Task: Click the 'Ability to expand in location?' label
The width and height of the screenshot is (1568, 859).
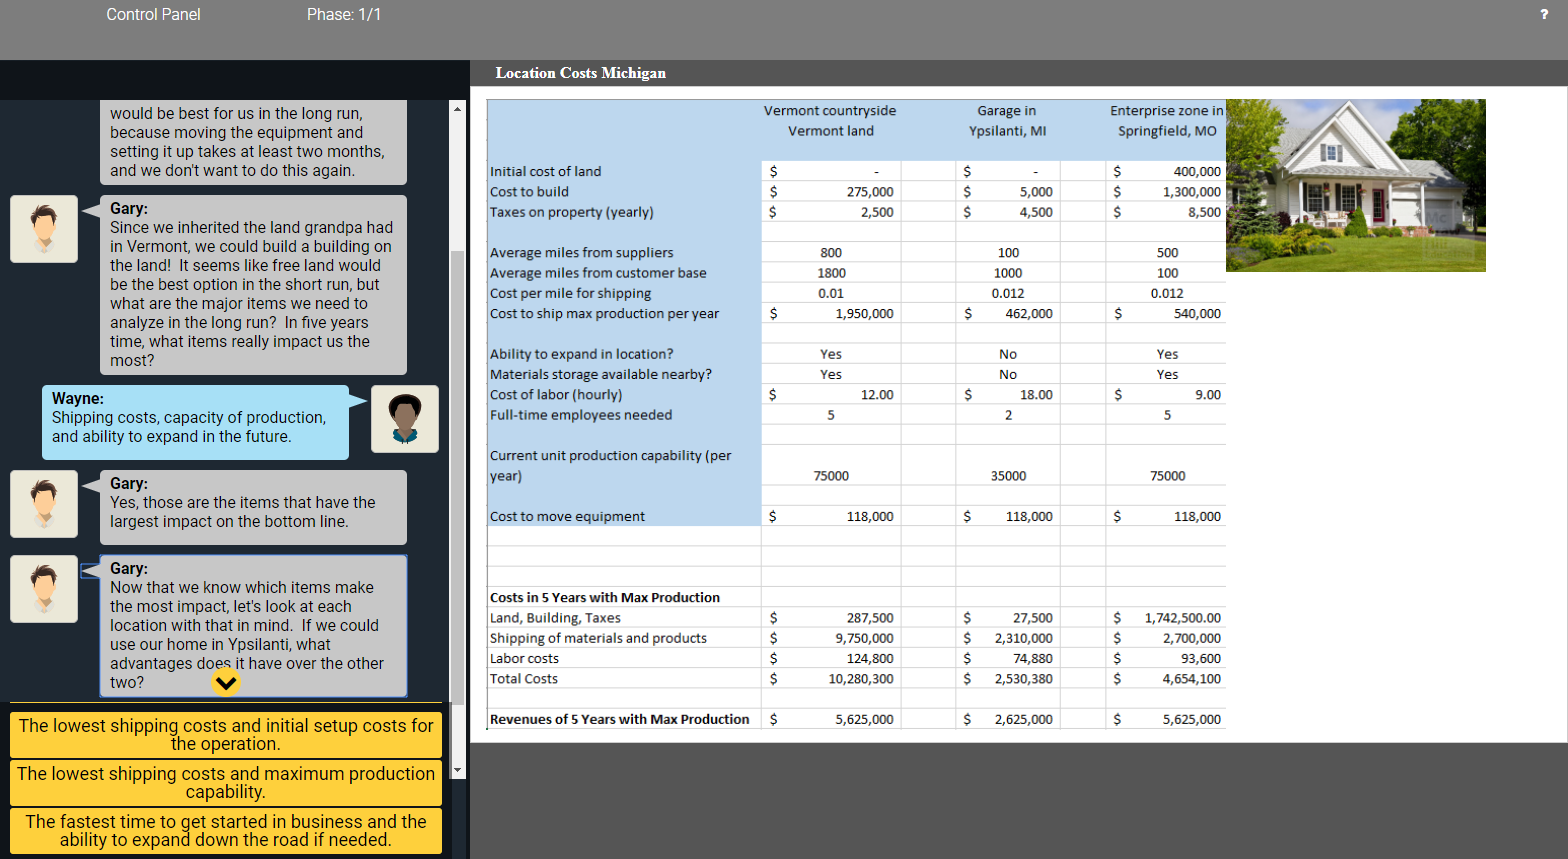Action: pyautogui.click(x=582, y=354)
